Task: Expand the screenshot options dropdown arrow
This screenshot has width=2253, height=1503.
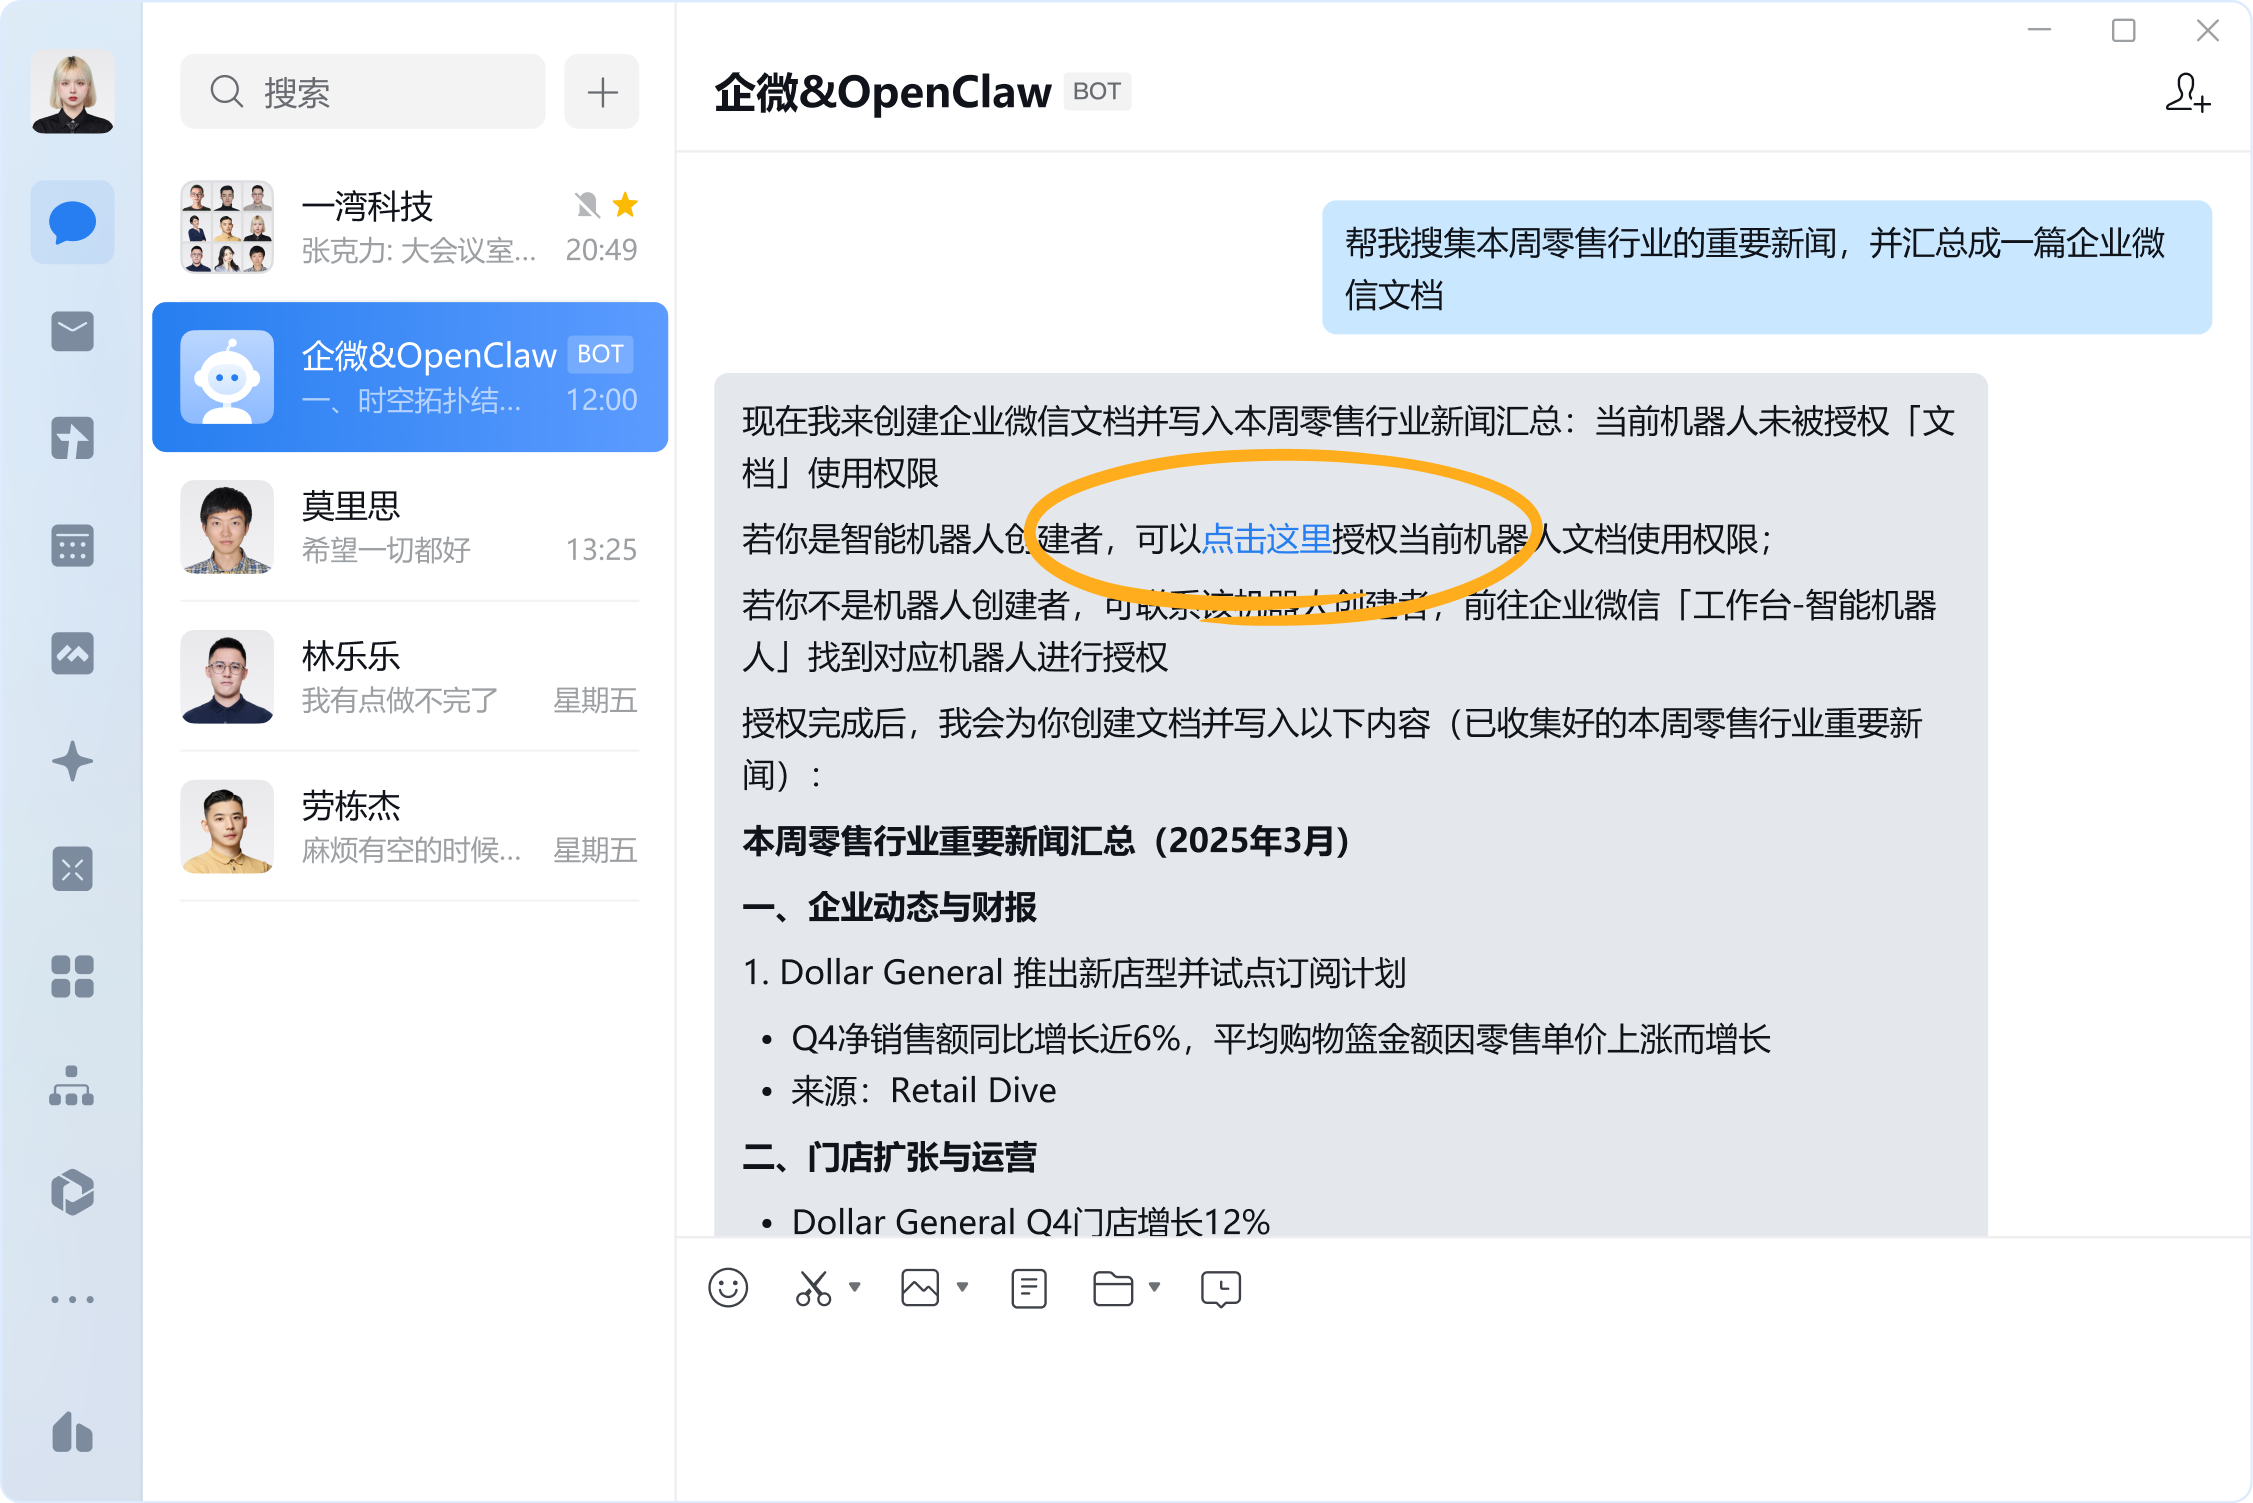Action: (x=855, y=1288)
